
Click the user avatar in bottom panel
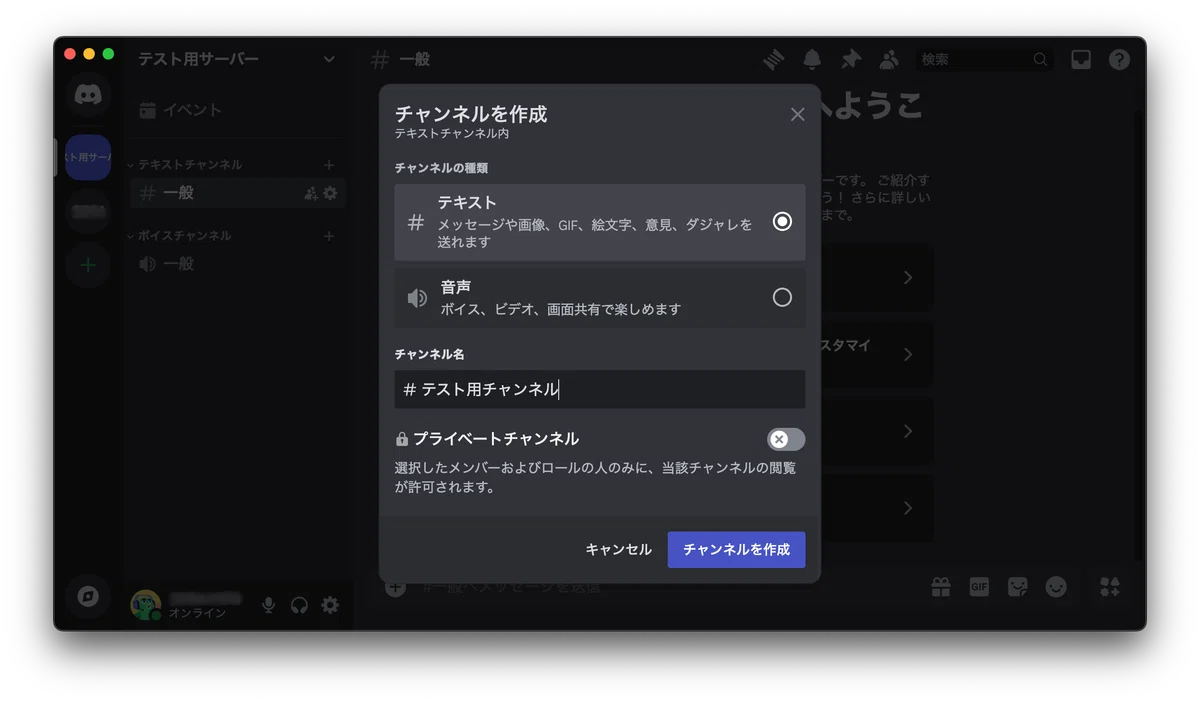pos(146,605)
